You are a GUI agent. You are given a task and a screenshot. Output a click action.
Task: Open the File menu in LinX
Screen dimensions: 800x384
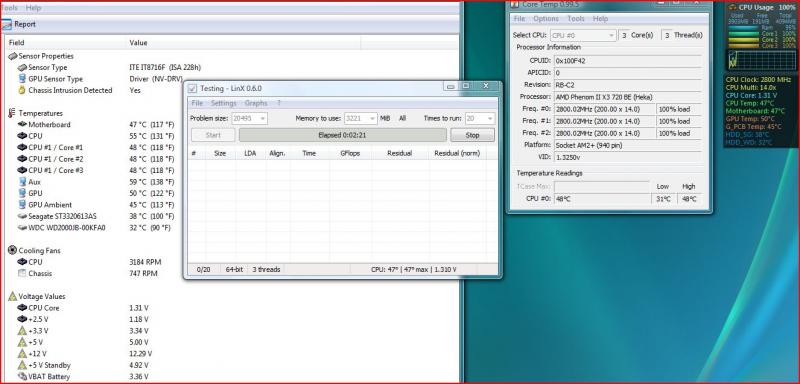pyautogui.click(x=197, y=103)
